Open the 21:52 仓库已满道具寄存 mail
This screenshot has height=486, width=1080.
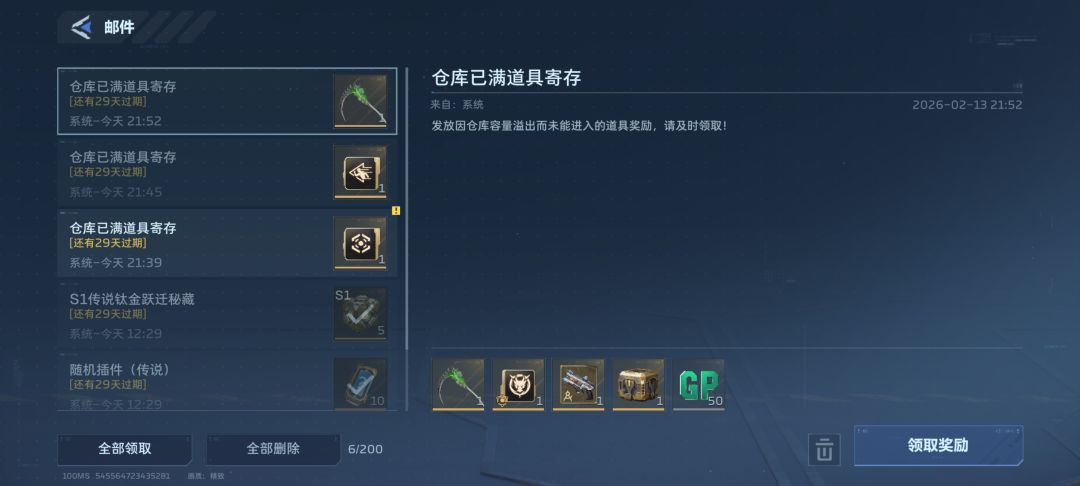227,101
